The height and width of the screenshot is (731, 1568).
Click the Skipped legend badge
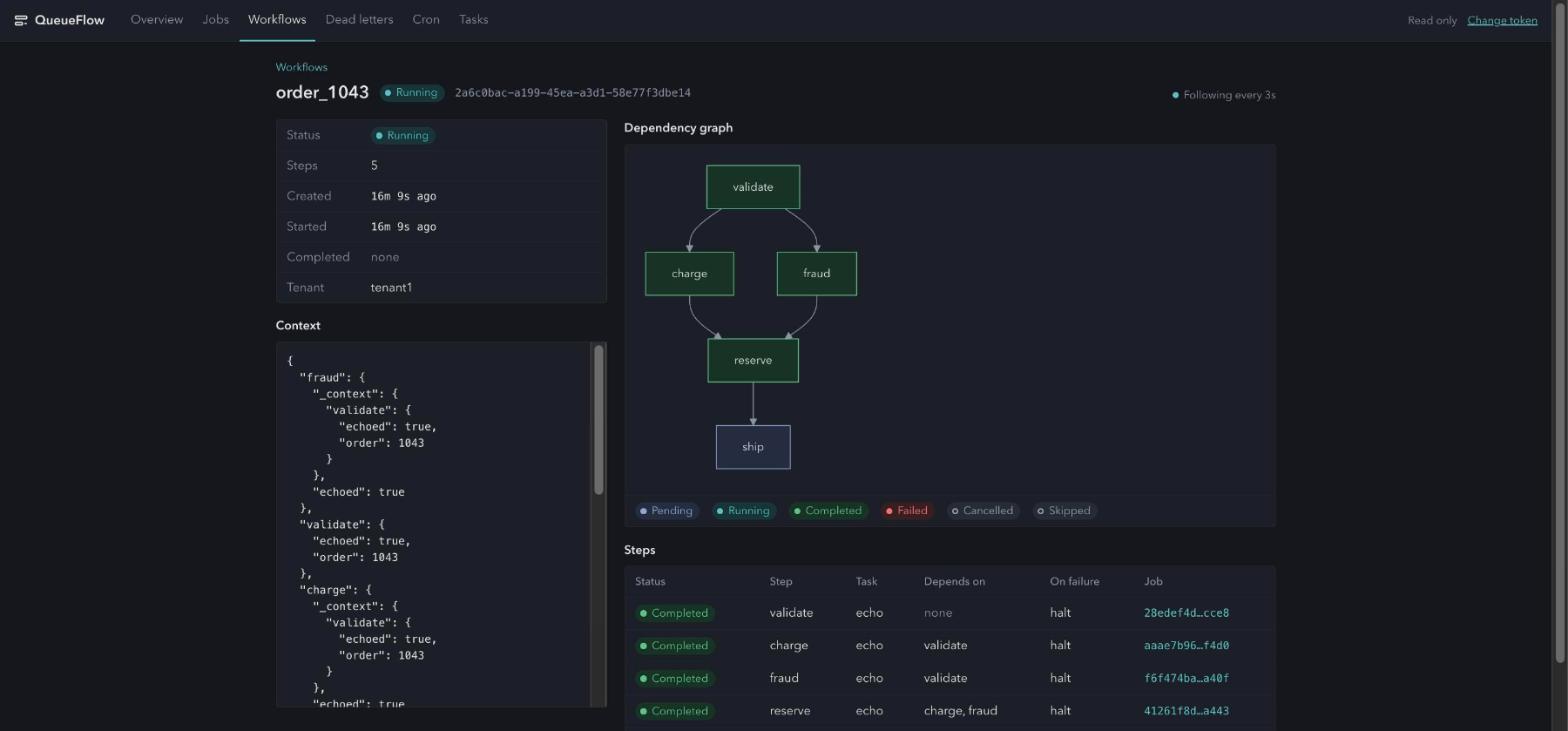click(x=1065, y=511)
